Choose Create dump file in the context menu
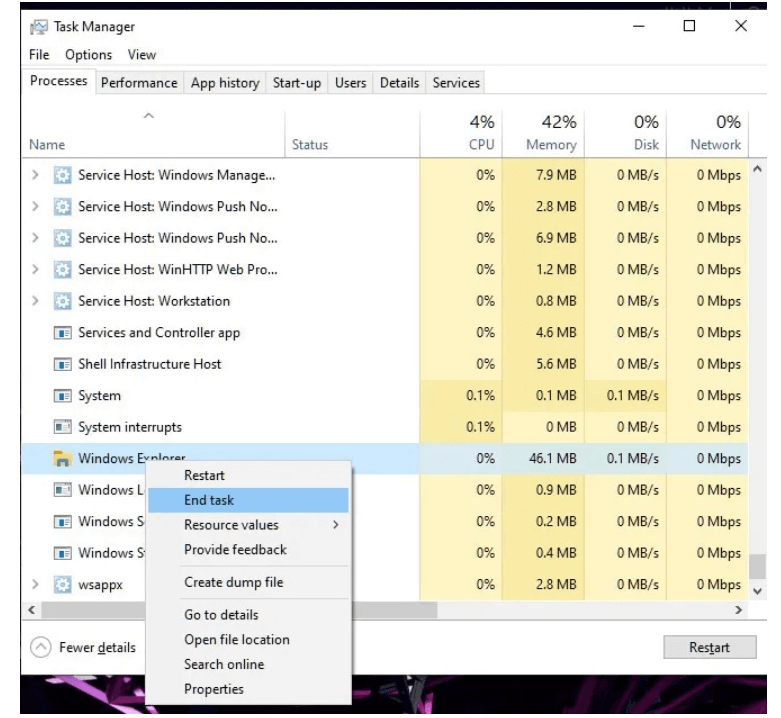The image size is (781, 718). point(248,582)
